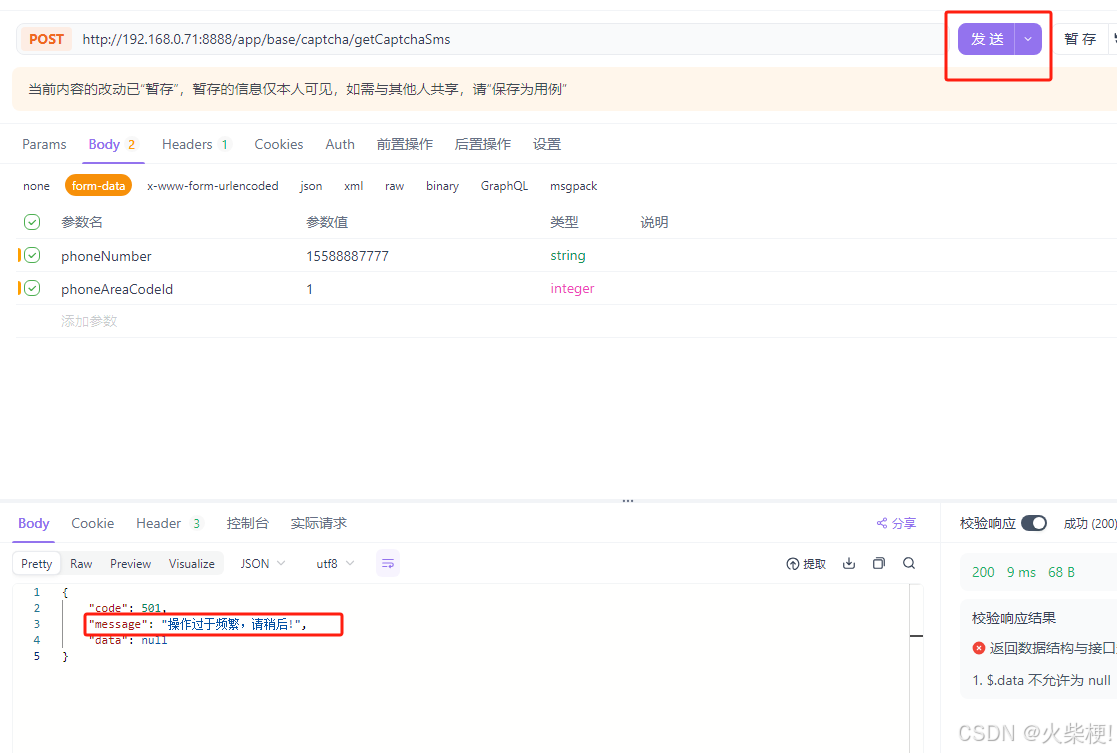Open the 前置操作 tab

point(405,144)
